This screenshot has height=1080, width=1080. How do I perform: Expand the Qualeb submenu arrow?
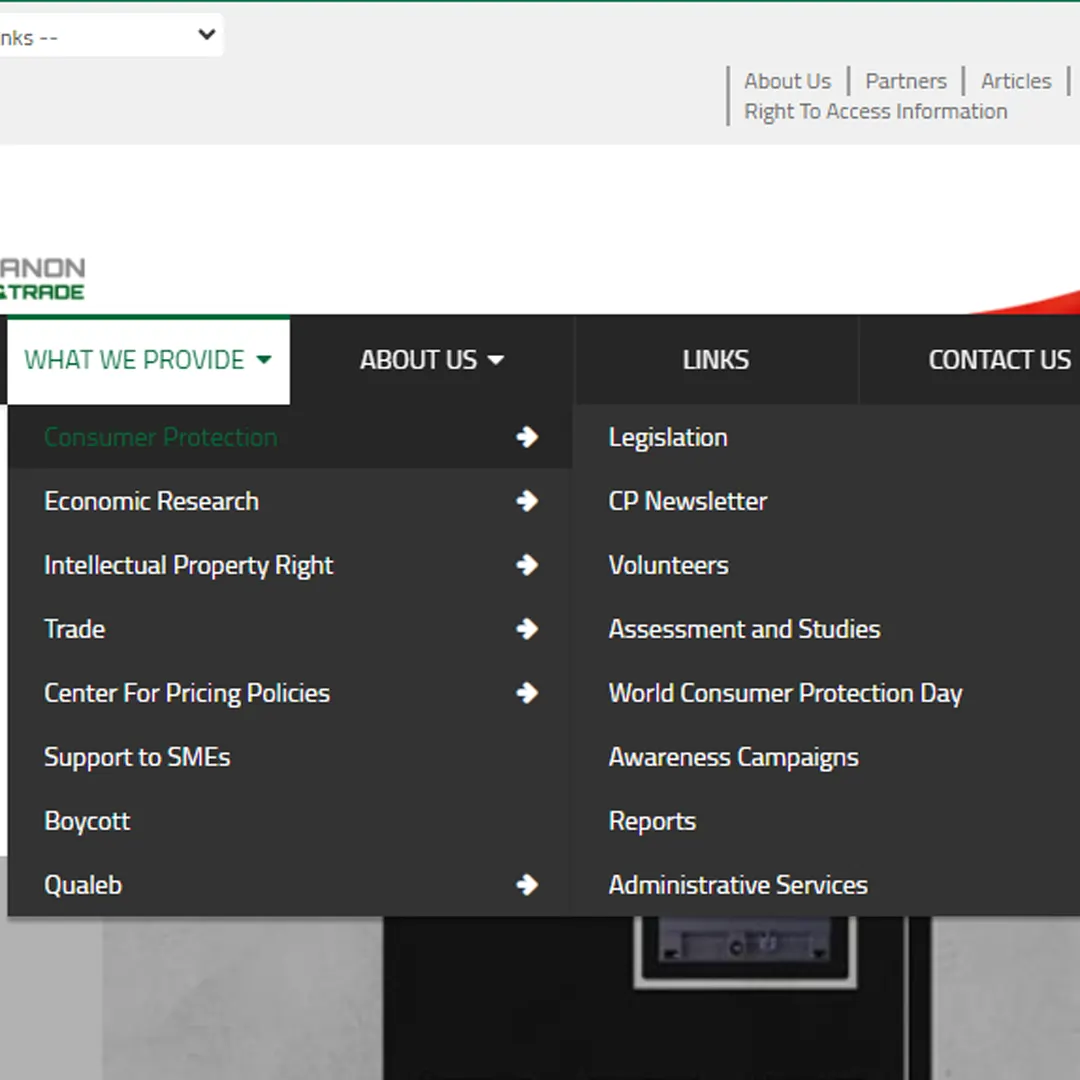pyautogui.click(x=527, y=885)
